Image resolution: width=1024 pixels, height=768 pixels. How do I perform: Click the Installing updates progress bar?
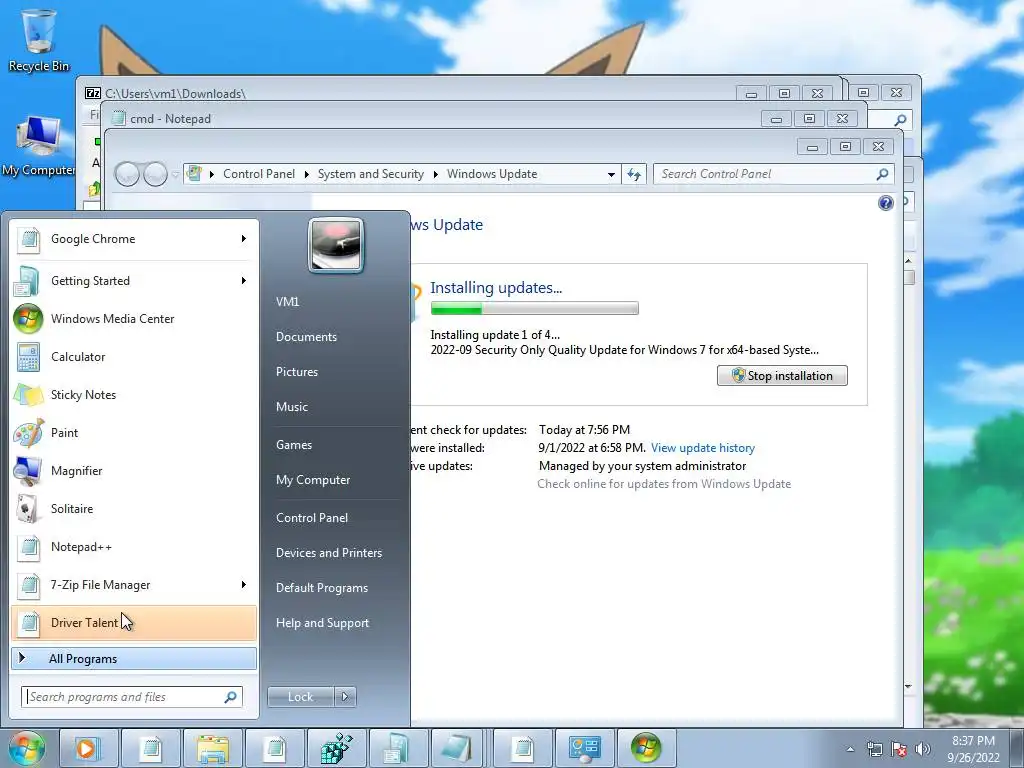click(534, 308)
